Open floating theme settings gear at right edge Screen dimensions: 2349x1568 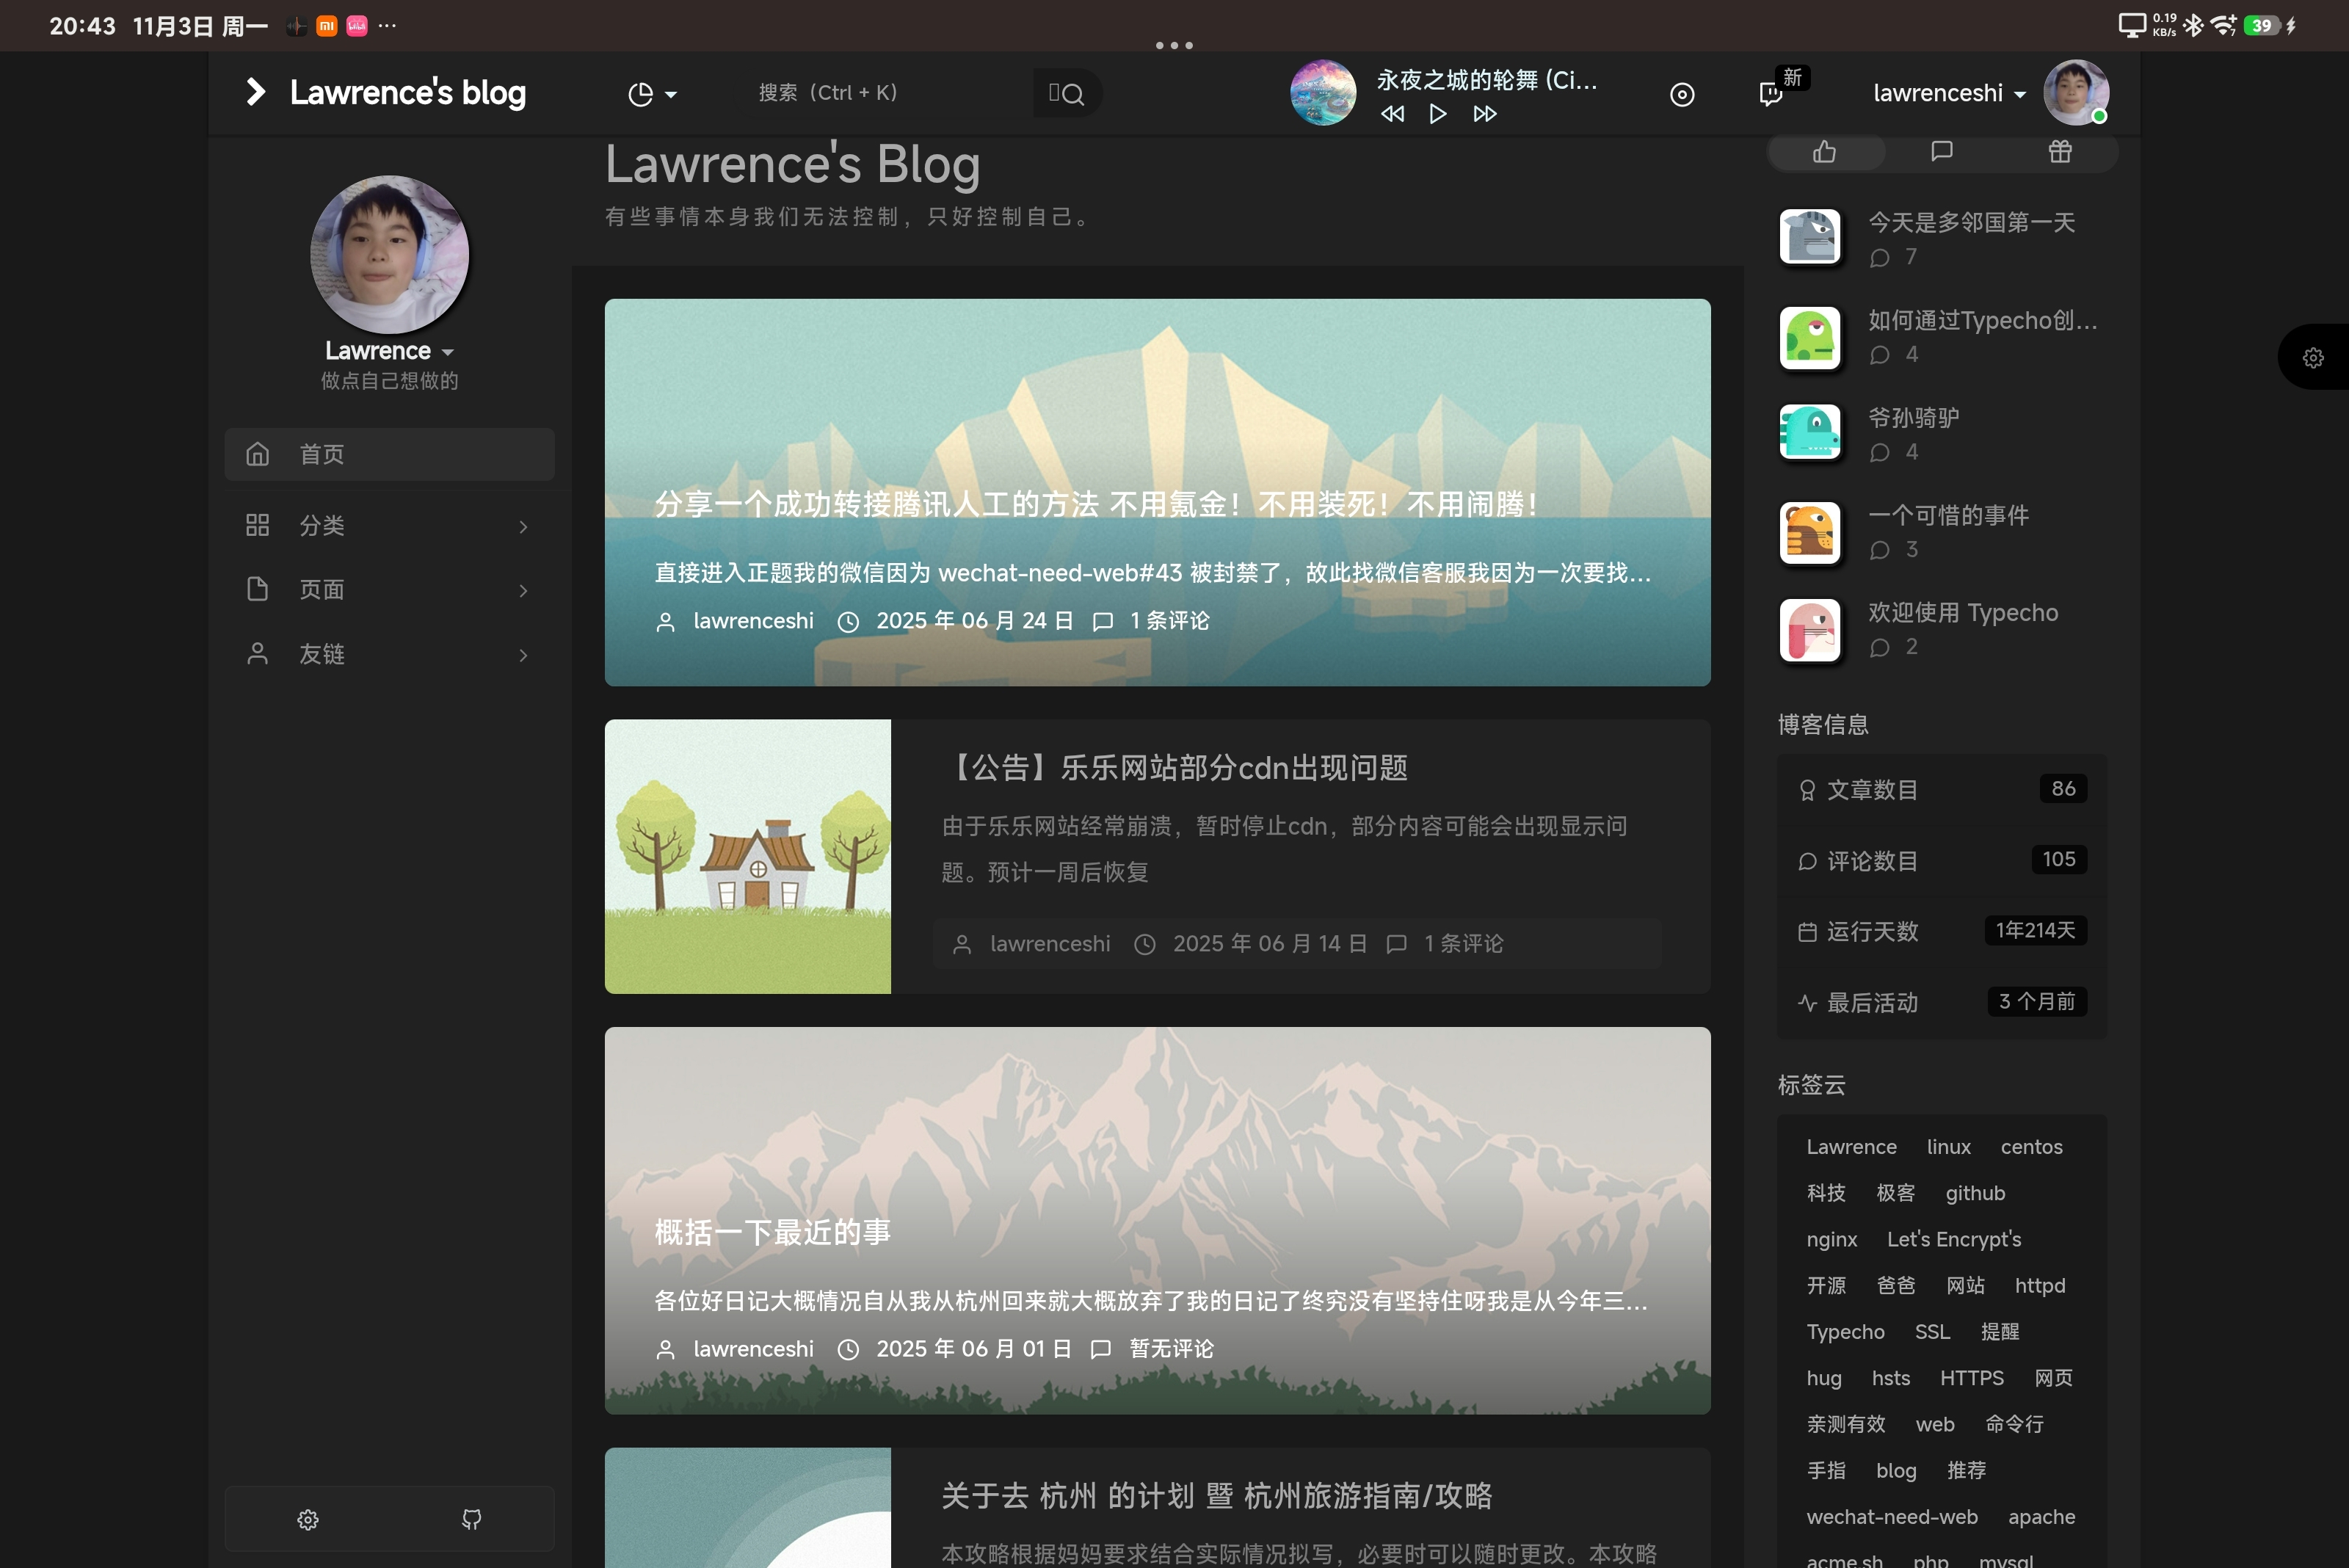tap(2313, 358)
